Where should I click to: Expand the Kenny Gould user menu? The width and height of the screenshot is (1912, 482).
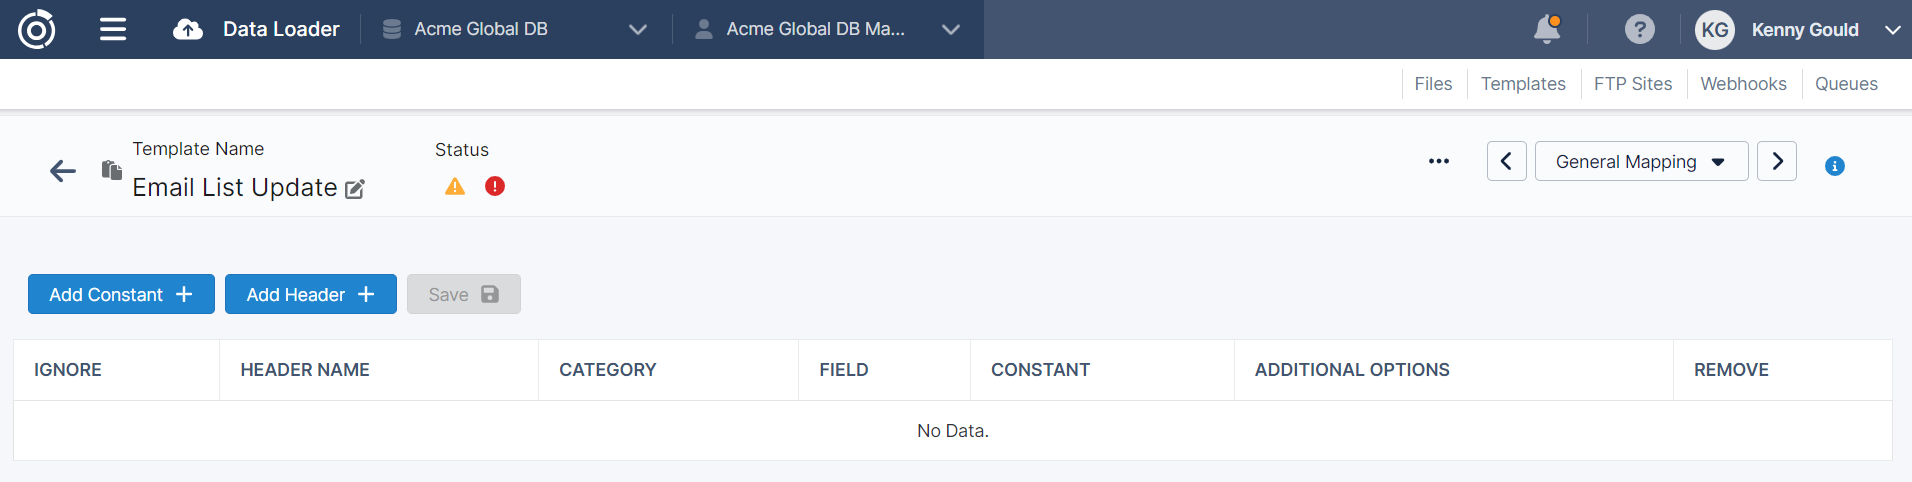(1892, 29)
